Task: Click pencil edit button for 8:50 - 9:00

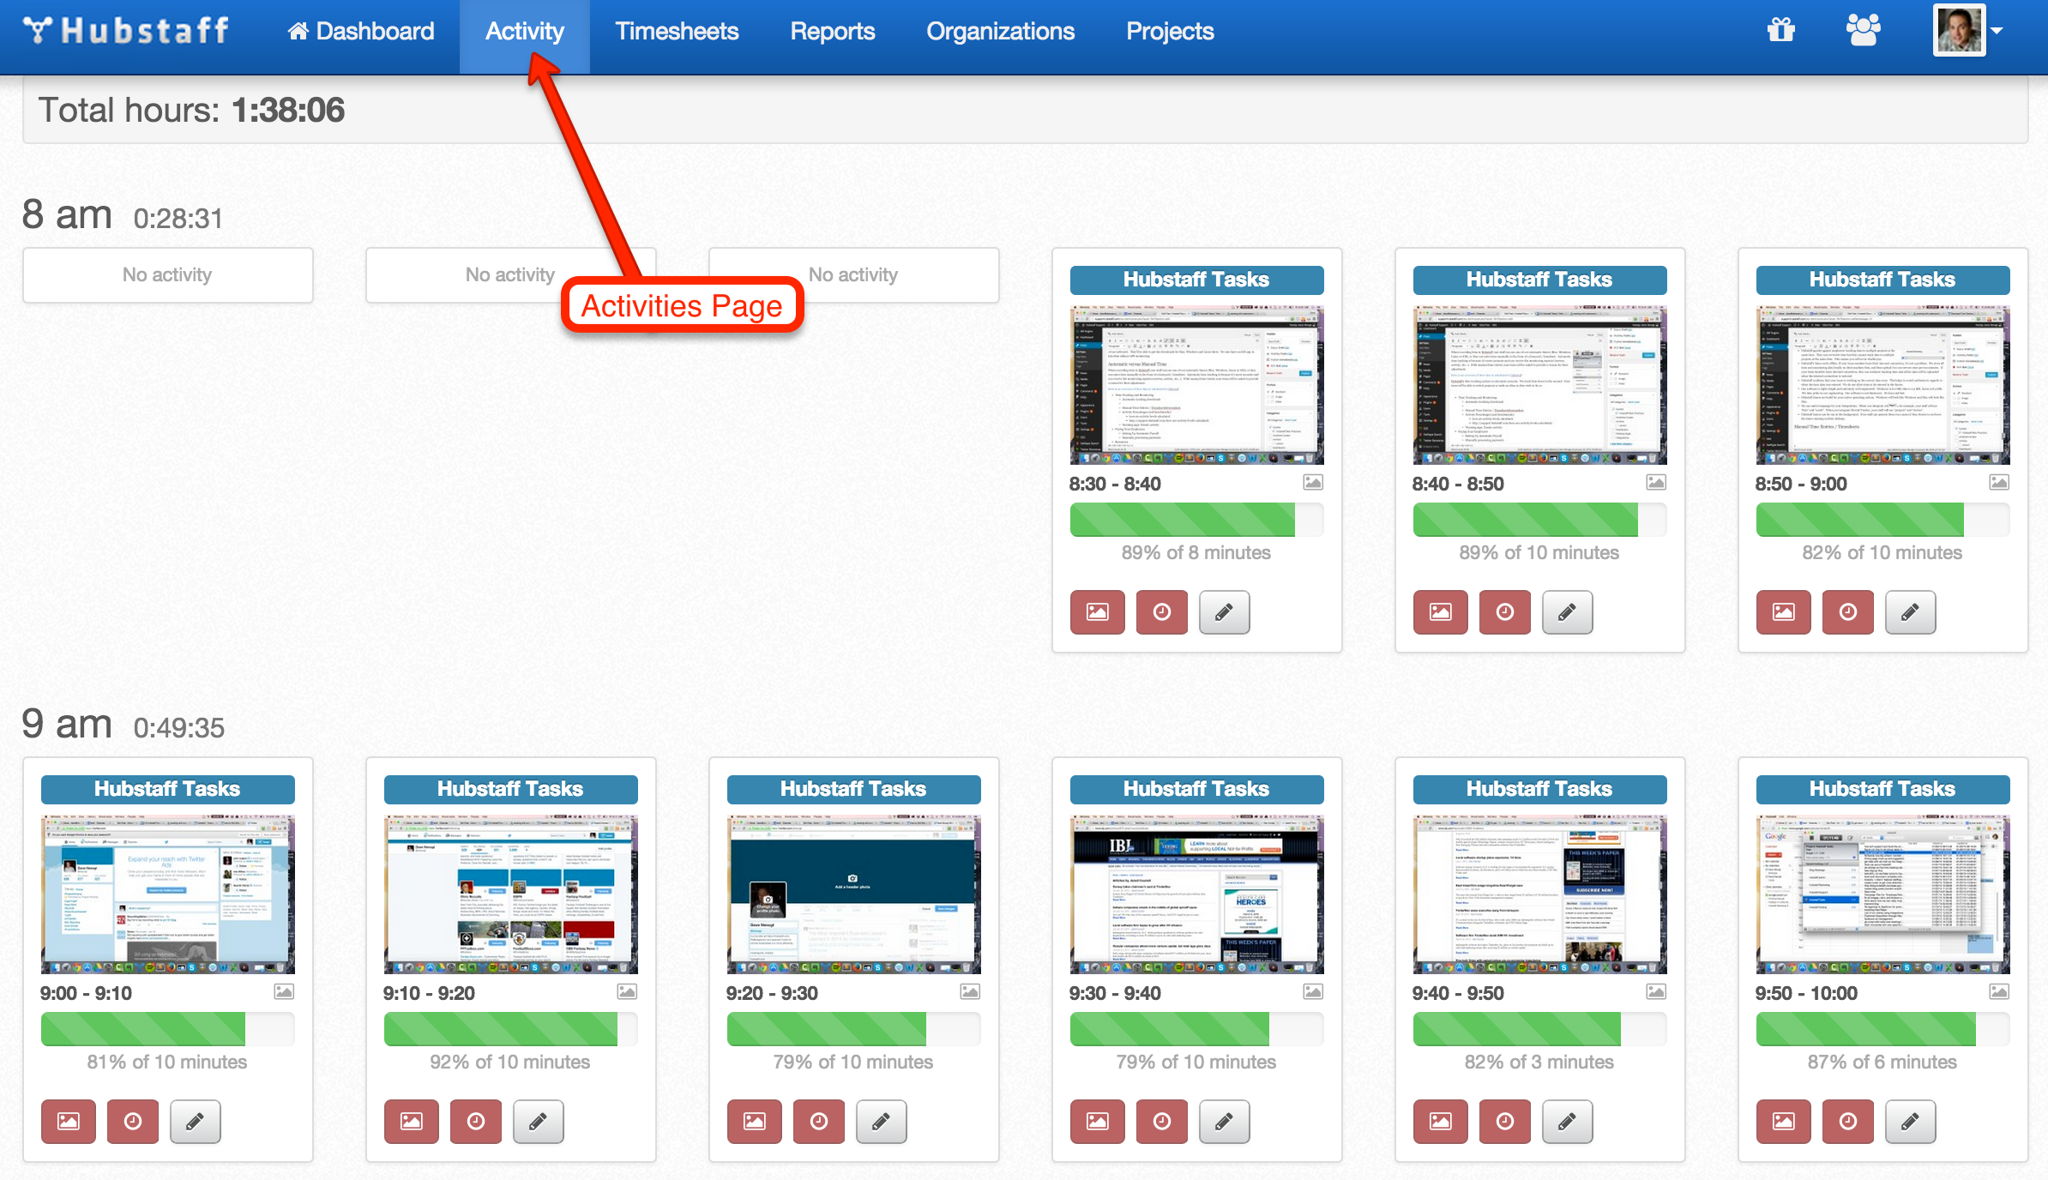Action: point(1910,612)
